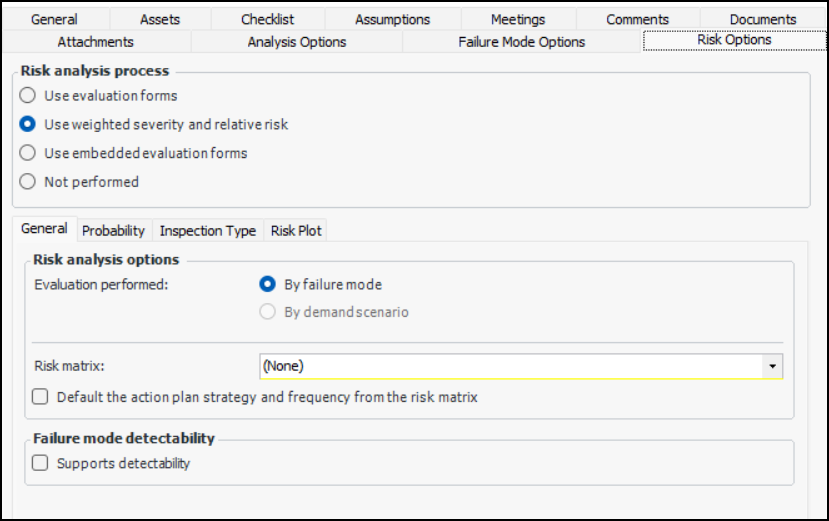Image resolution: width=829 pixels, height=521 pixels.
Task: Go to the Risk Plot sub-tab
Action: tap(296, 231)
